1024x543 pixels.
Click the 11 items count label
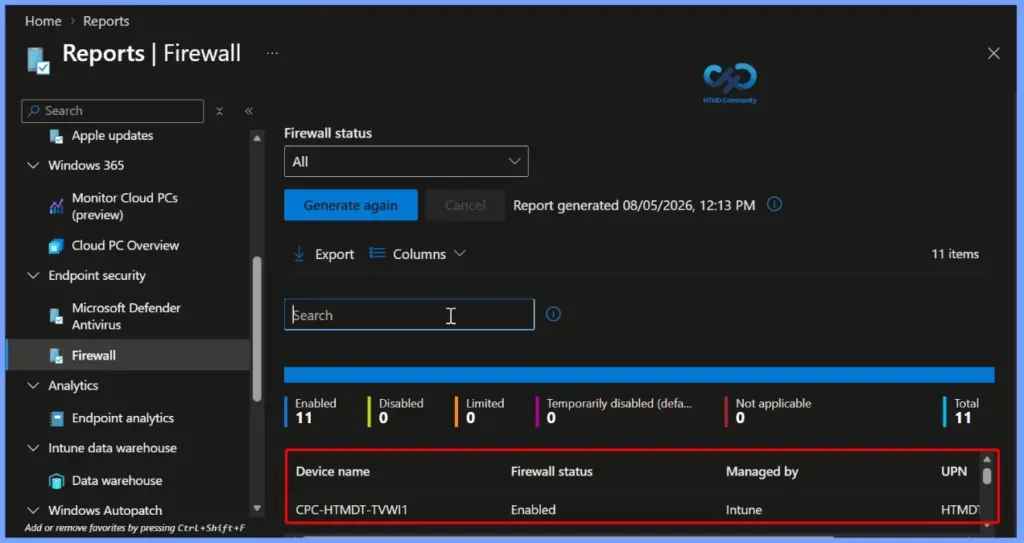tap(955, 254)
